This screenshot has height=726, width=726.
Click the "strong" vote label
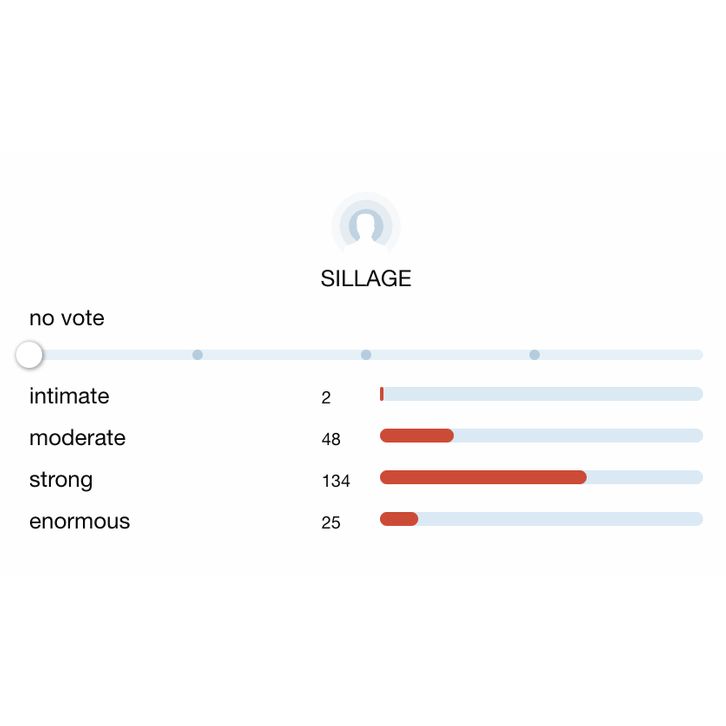click(x=61, y=480)
